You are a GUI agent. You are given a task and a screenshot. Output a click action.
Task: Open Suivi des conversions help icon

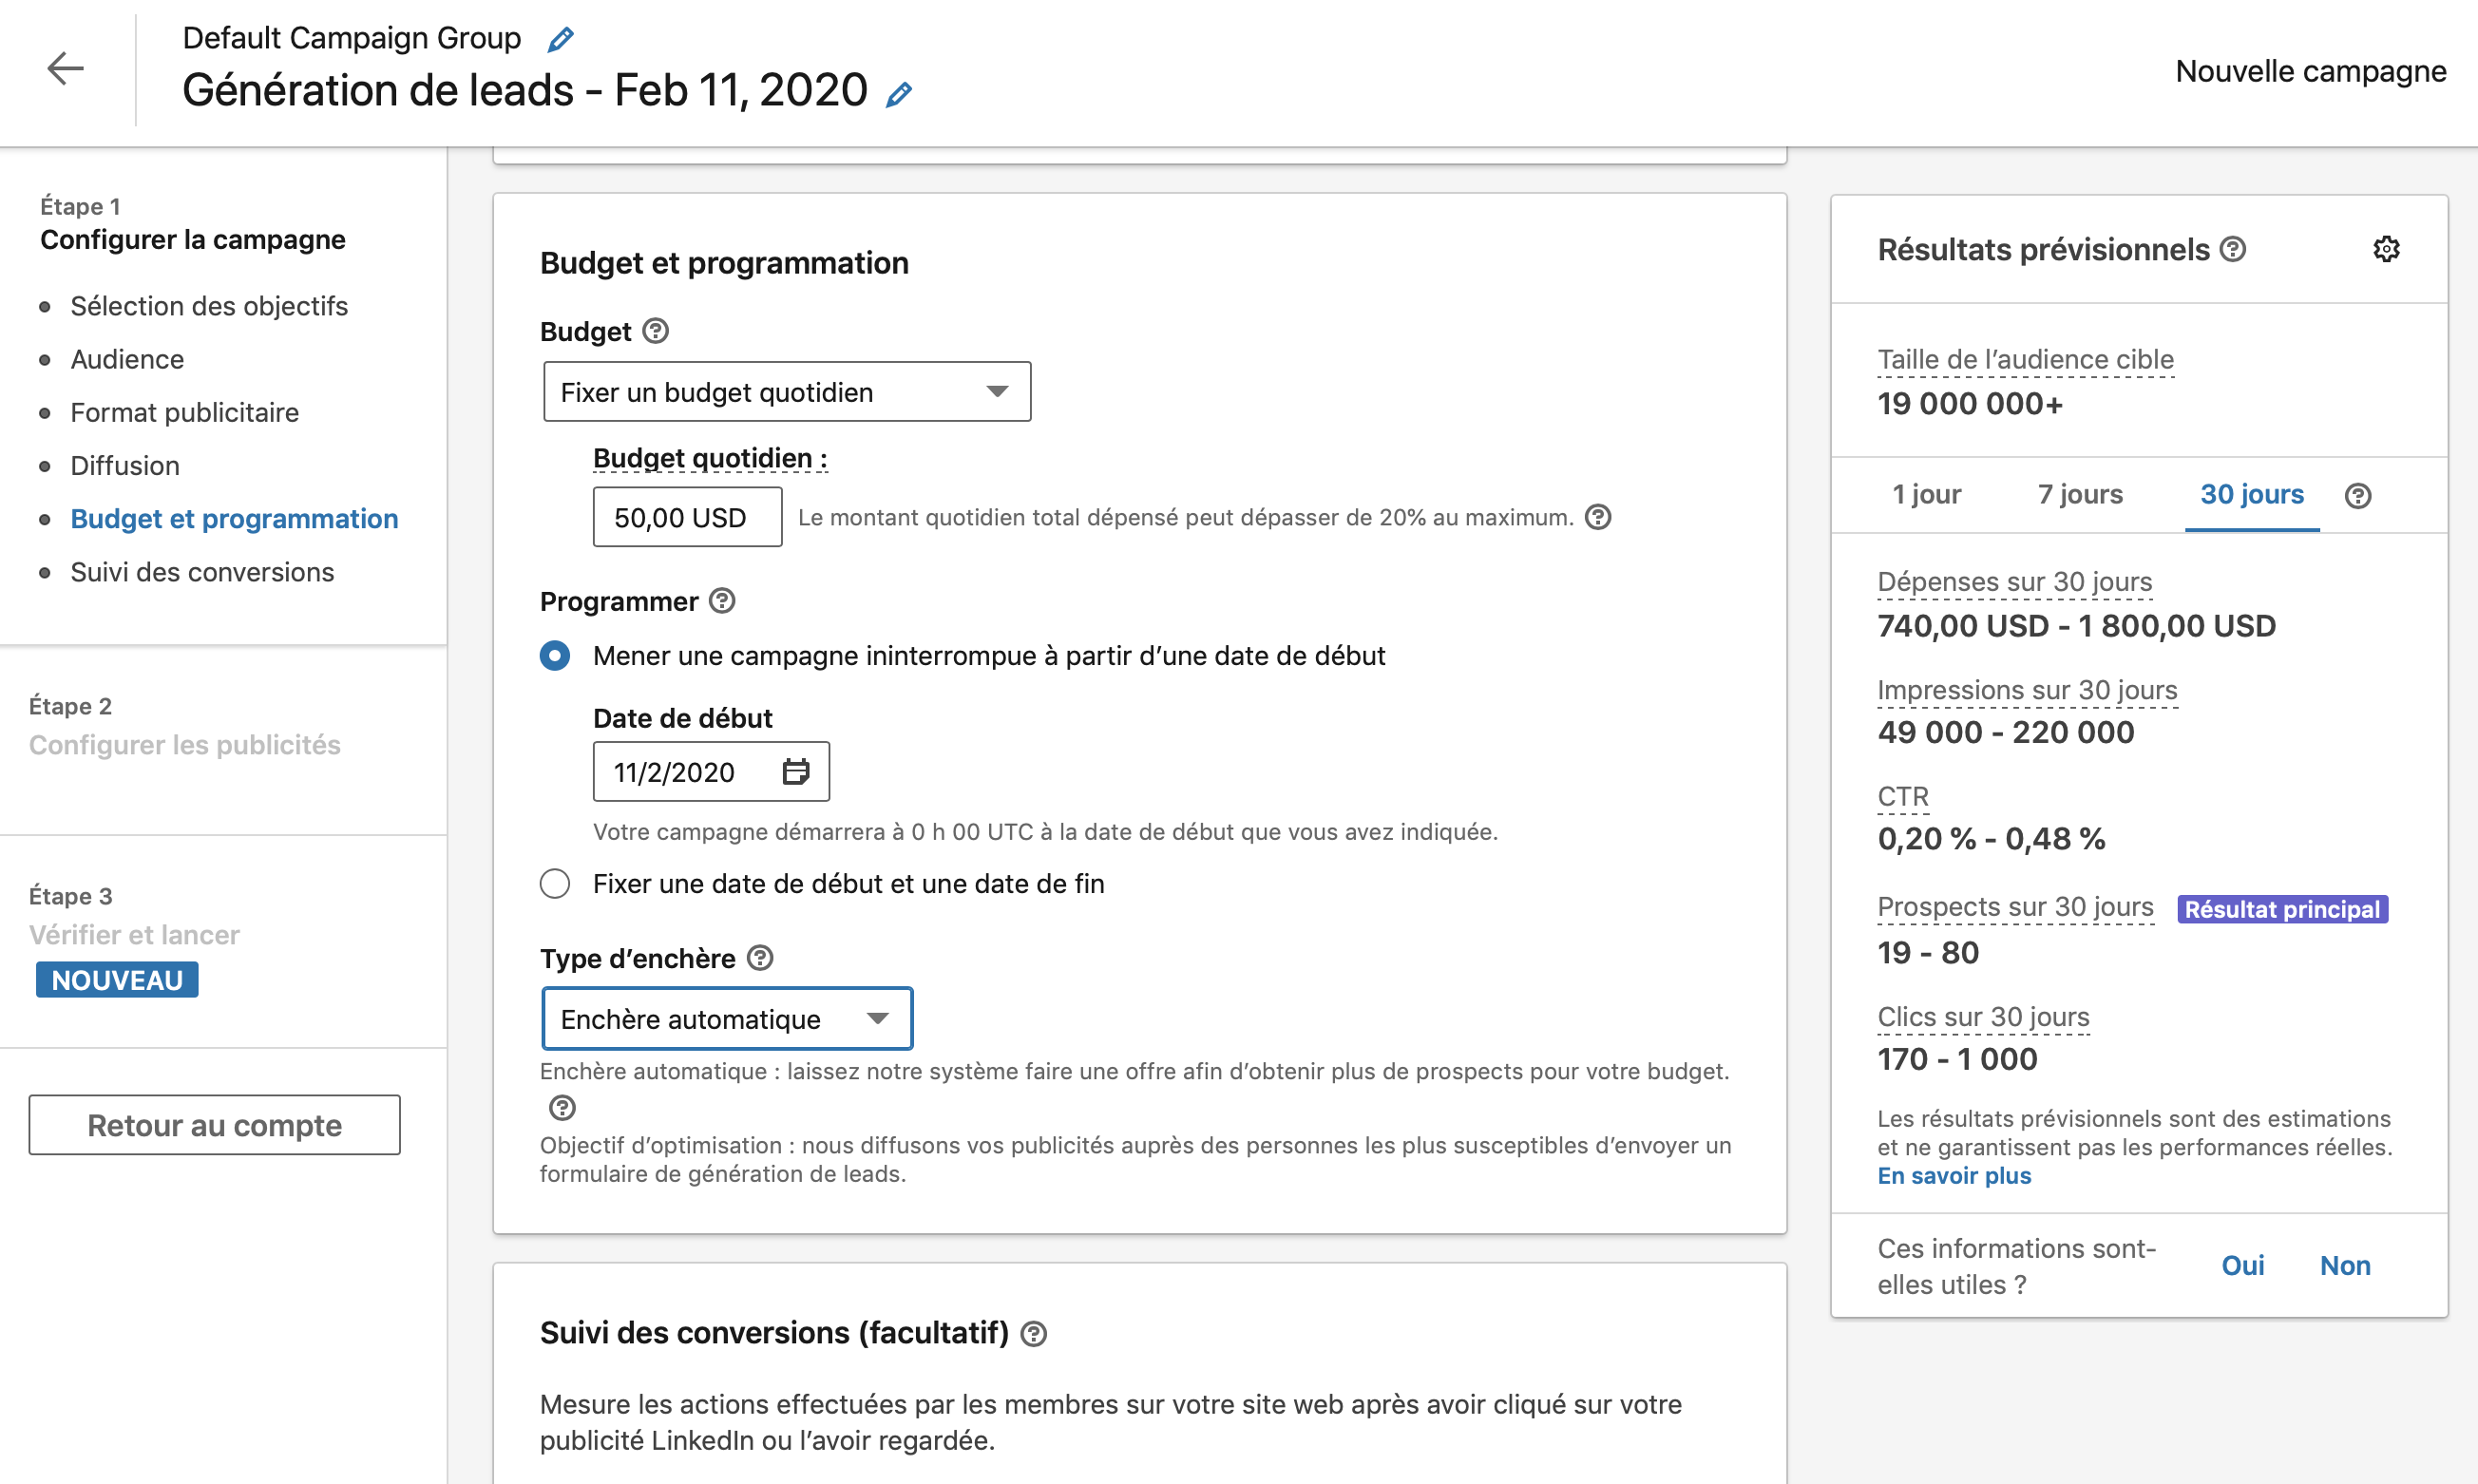[1033, 1333]
